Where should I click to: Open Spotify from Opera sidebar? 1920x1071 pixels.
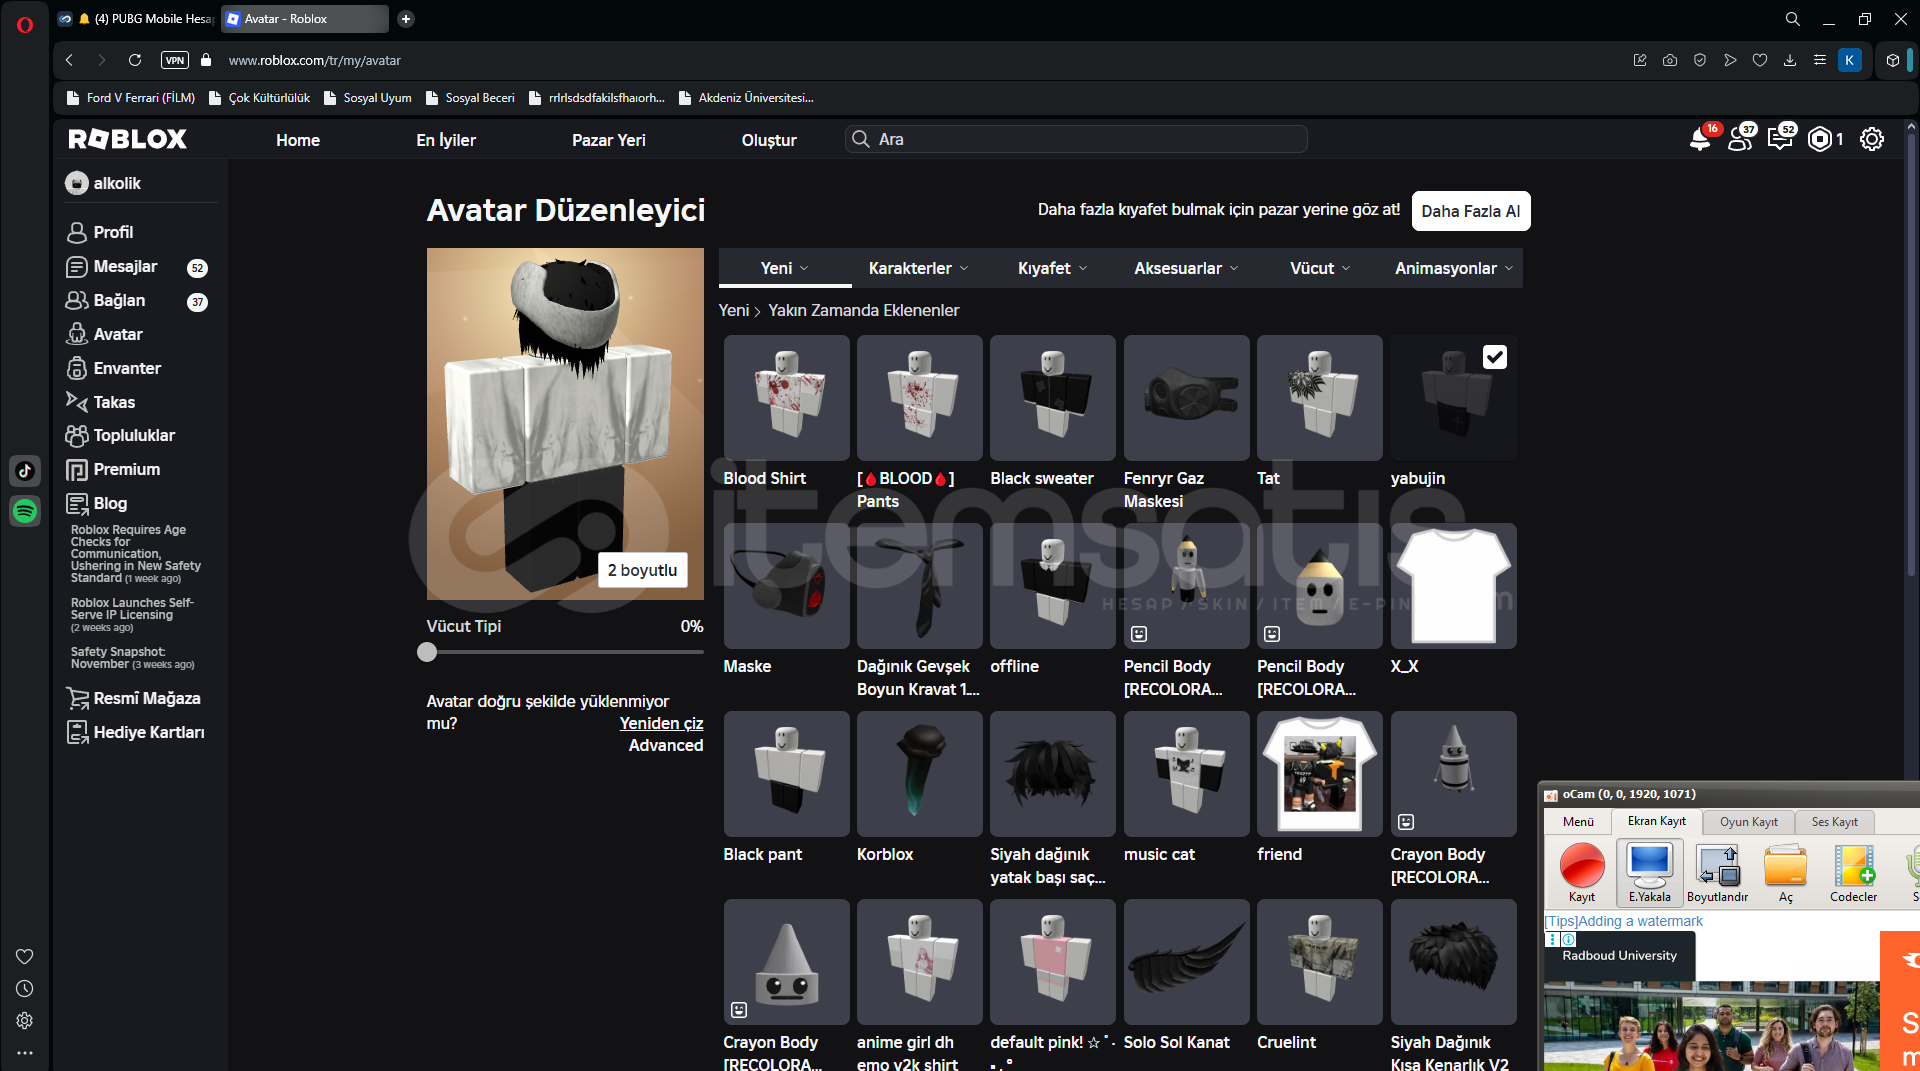pos(25,511)
